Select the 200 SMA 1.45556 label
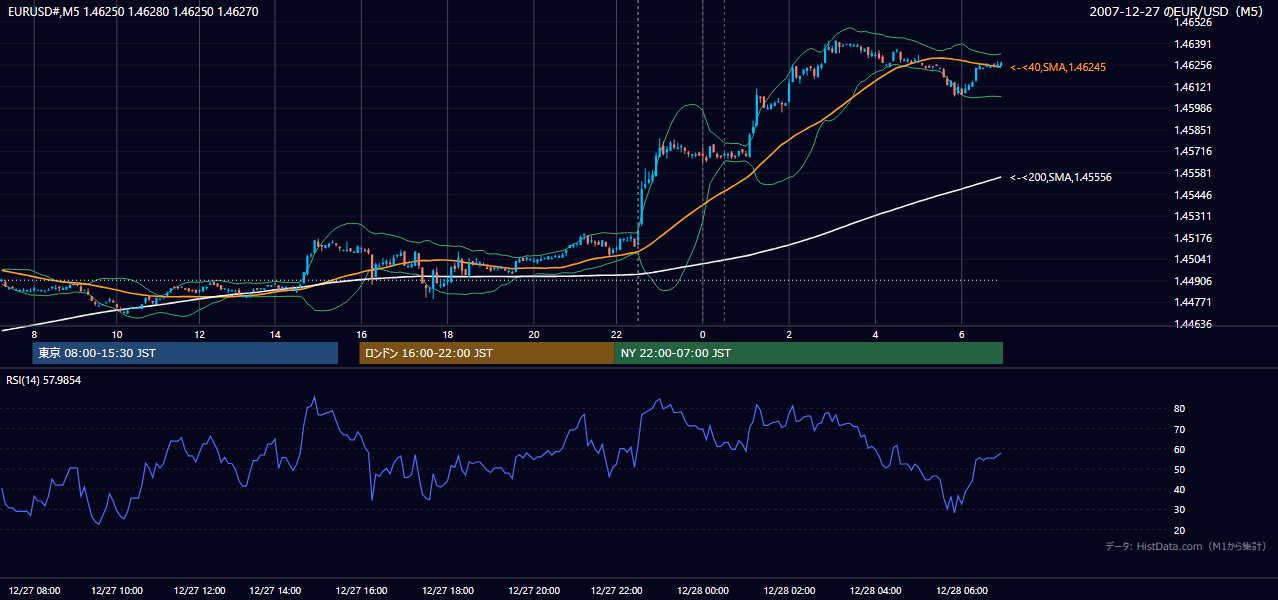Screen dimensions: 1278x600 tap(1061, 177)
